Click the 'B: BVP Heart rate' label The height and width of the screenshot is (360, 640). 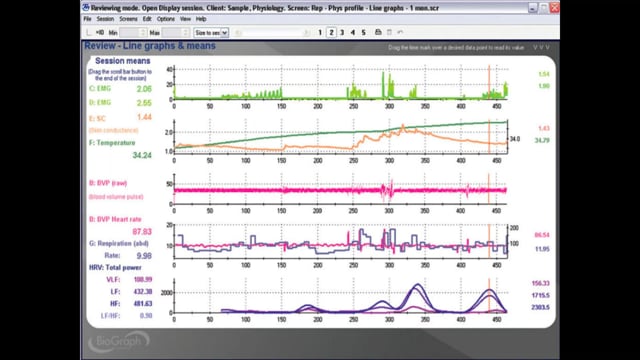115,220
